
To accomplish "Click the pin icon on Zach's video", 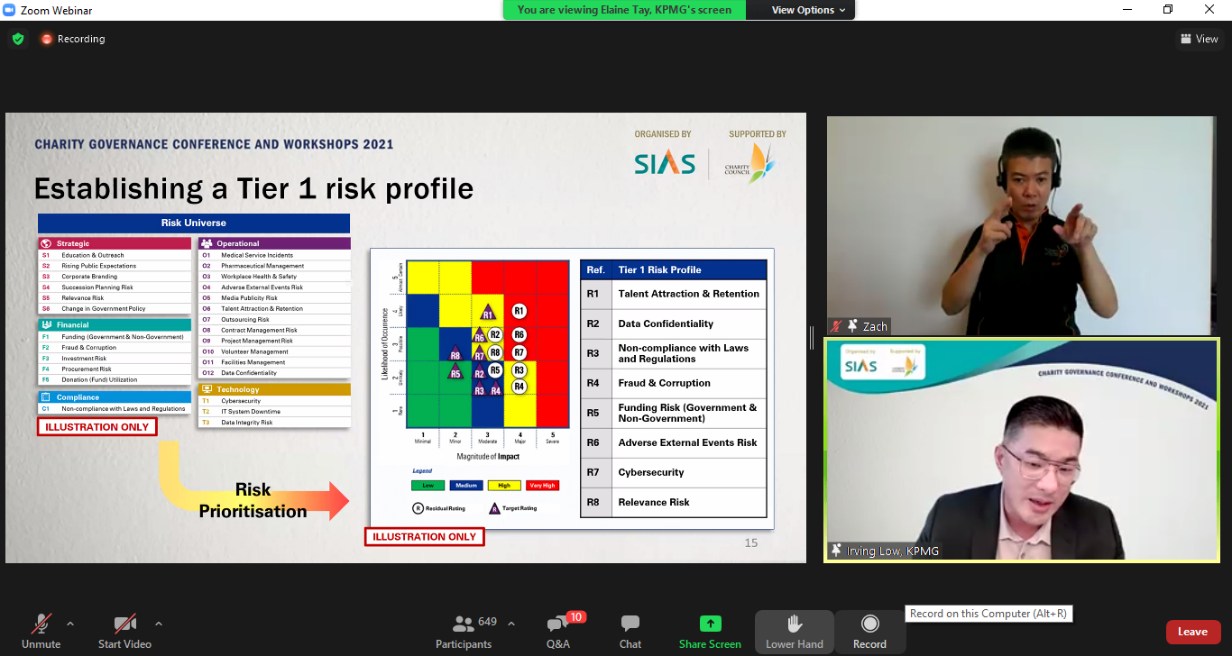I will tap(852, 326).
